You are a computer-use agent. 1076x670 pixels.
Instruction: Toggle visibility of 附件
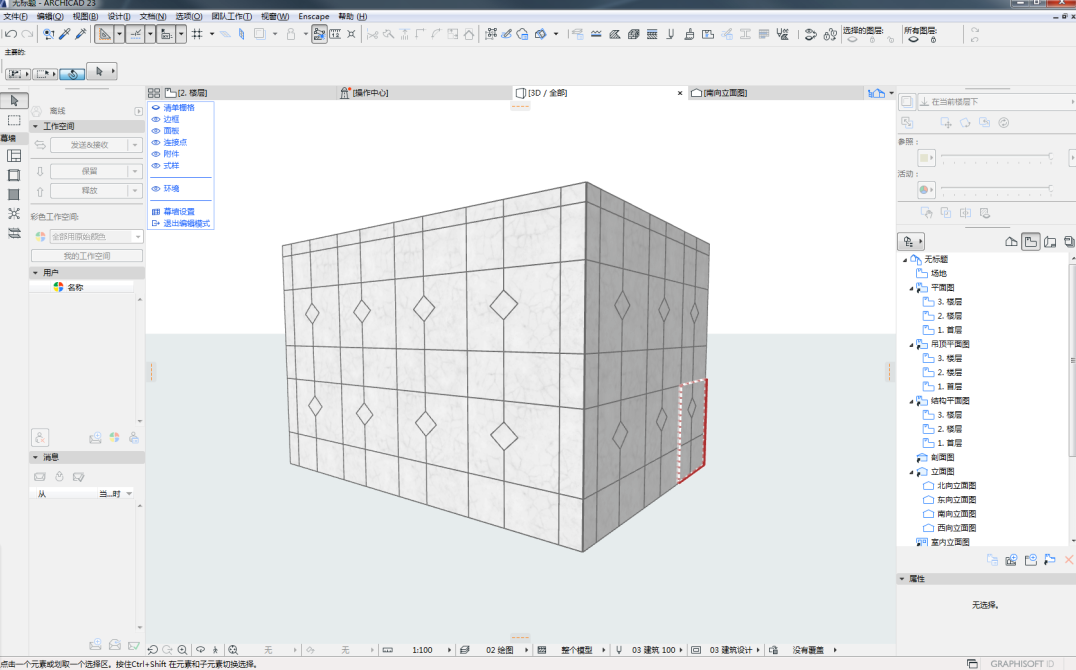tap(156, 154)
